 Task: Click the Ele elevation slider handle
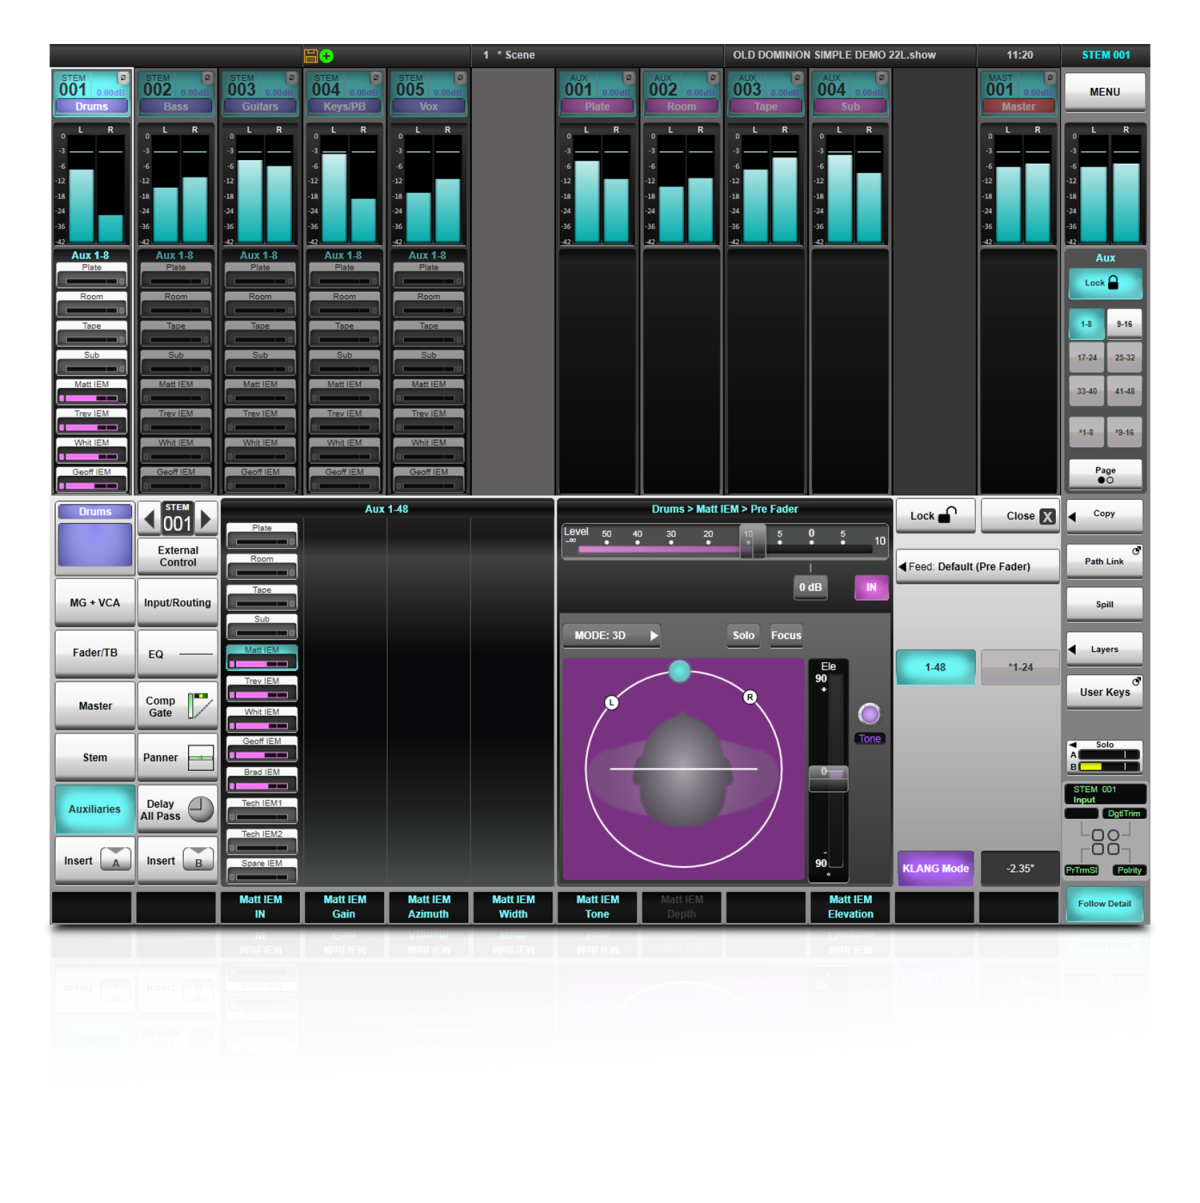pos(828,775)
